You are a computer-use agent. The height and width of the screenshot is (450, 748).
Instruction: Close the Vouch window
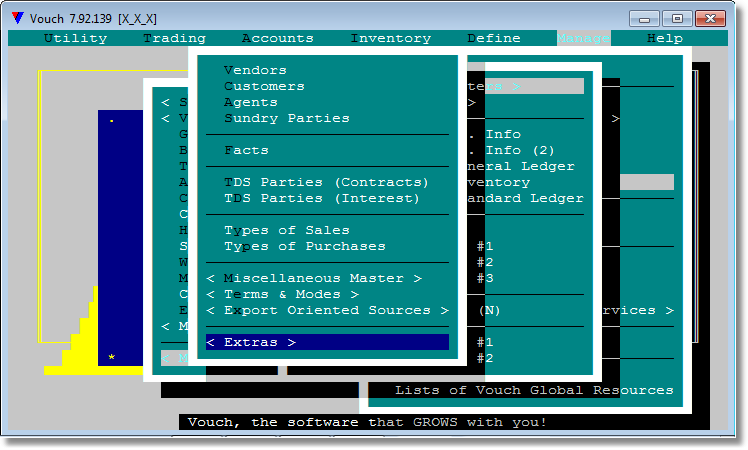[710, 19]
